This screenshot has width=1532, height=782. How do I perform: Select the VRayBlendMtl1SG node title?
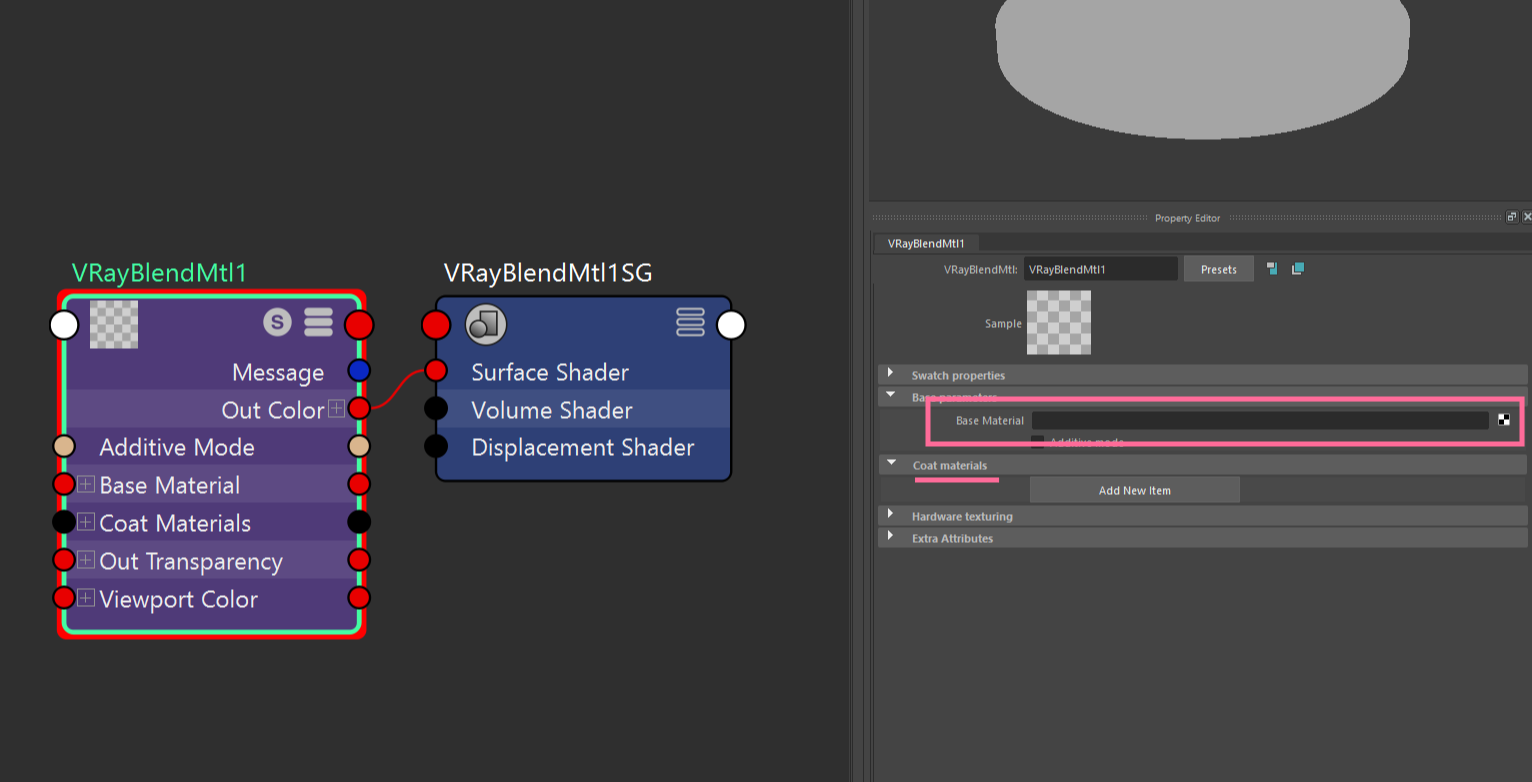548,273
